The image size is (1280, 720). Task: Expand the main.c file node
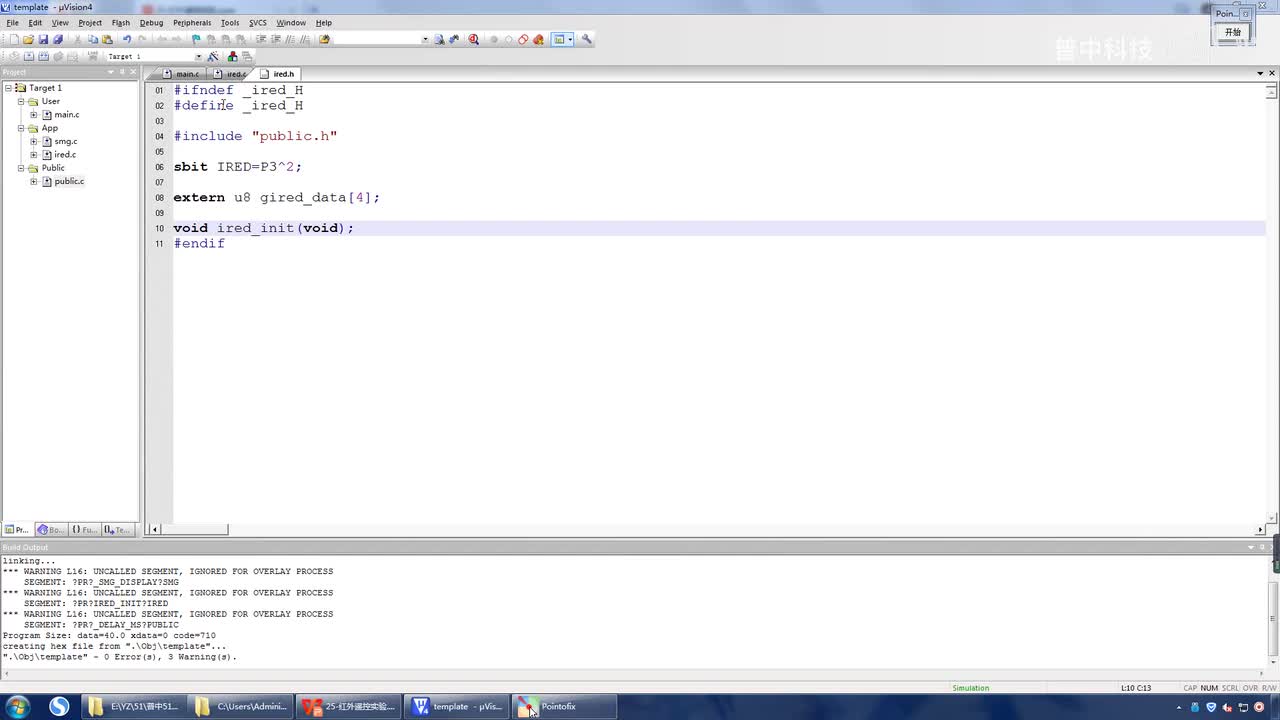(34, 115)
